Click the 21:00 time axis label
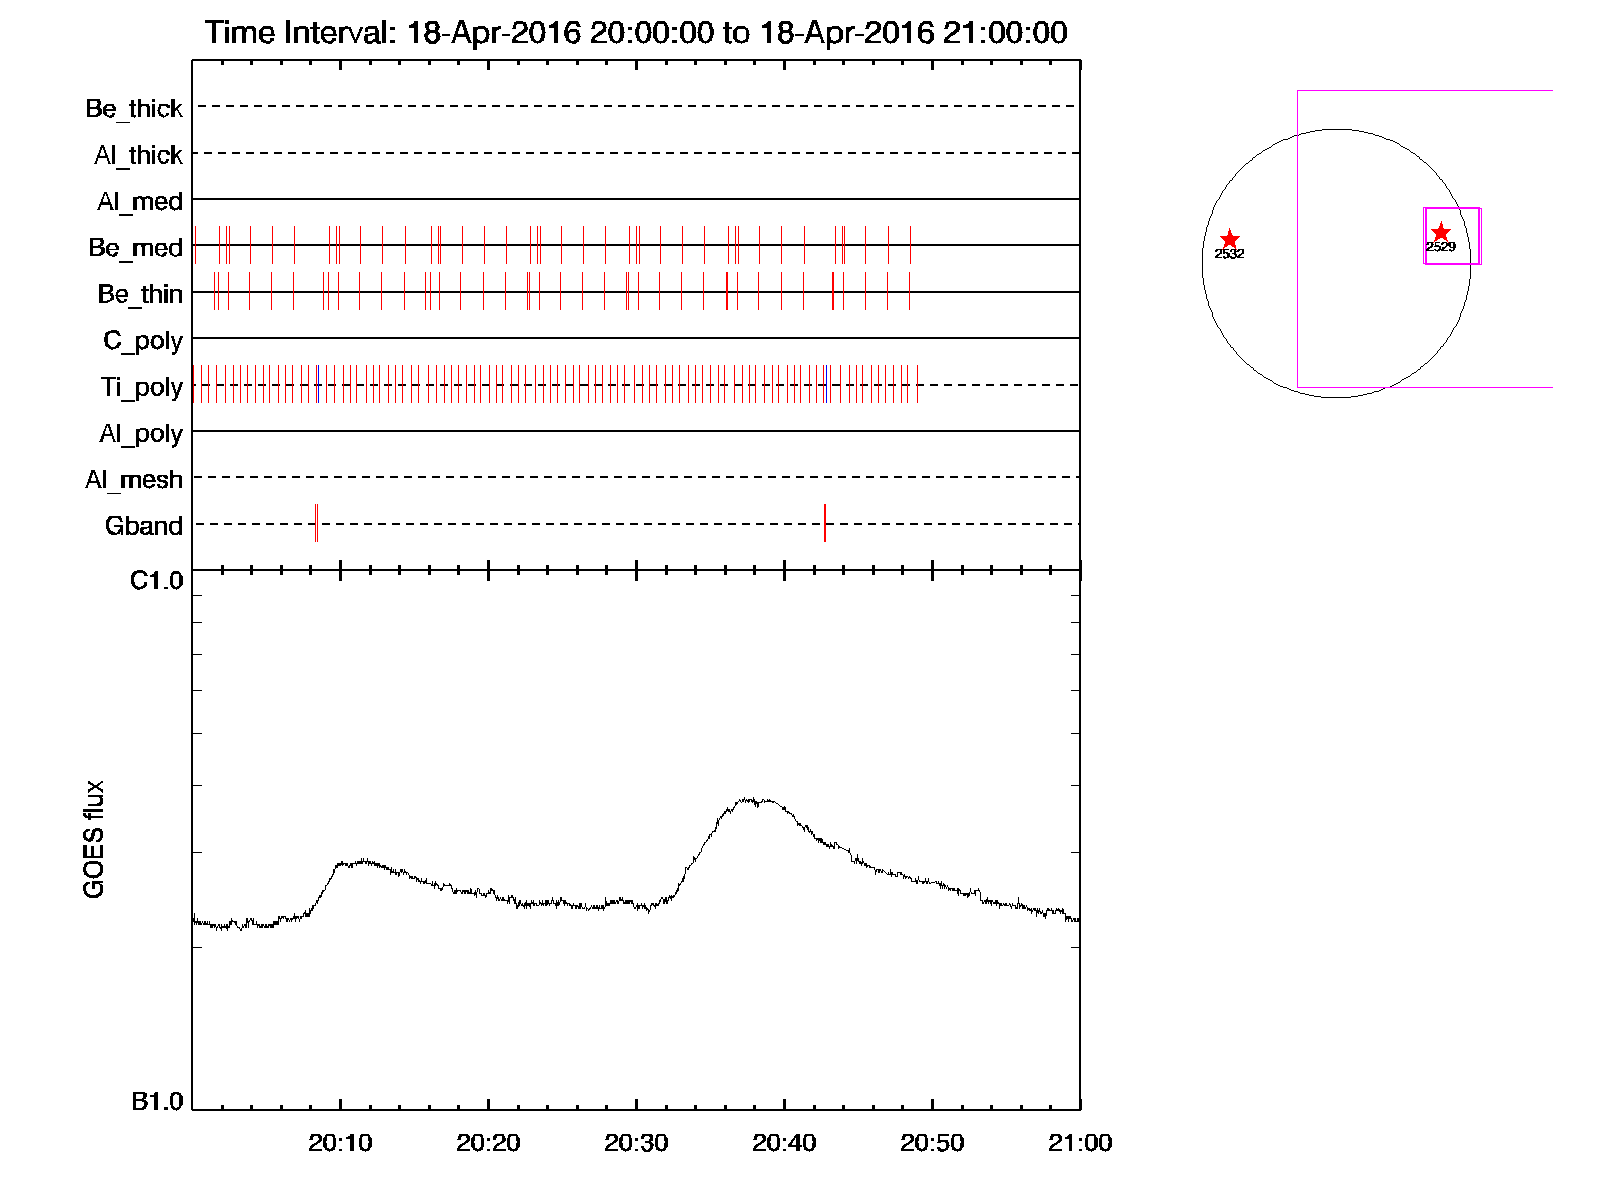The height and width of the screenshot is (1200, 1600). coord(1080,1143)
